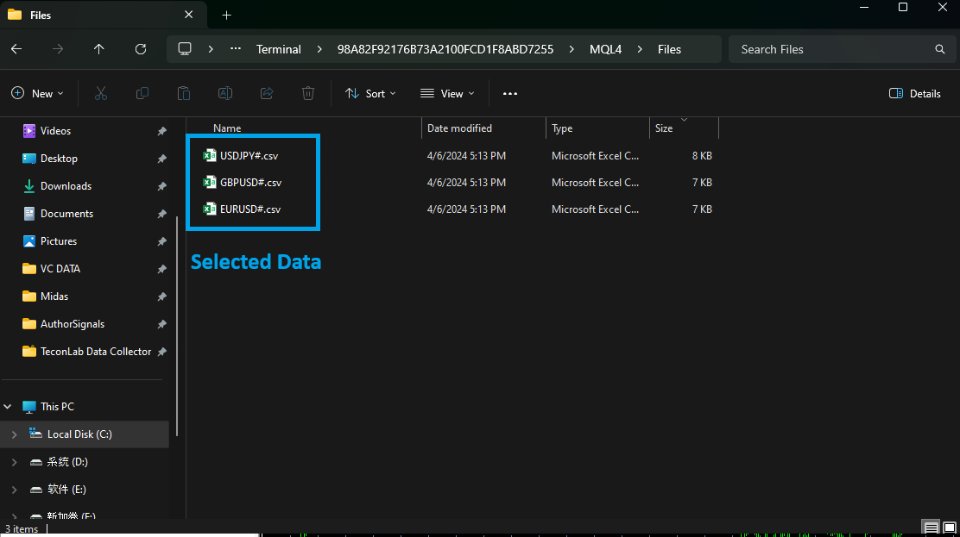960x537 pixels.
Task: Go back with the left arrow
Action: (x=17, y=49)
